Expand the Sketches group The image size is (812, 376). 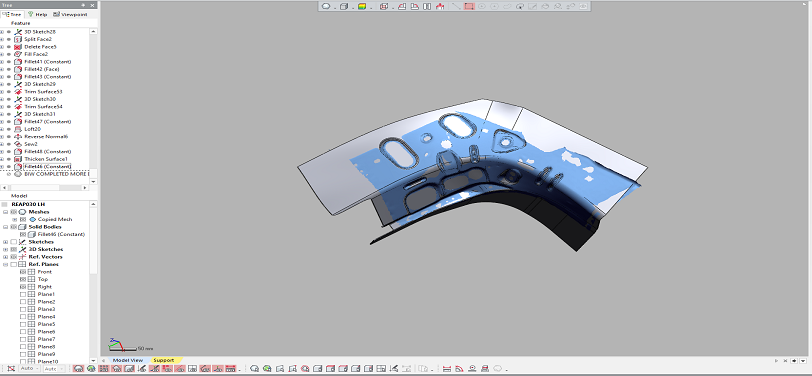tap(6, 242)
